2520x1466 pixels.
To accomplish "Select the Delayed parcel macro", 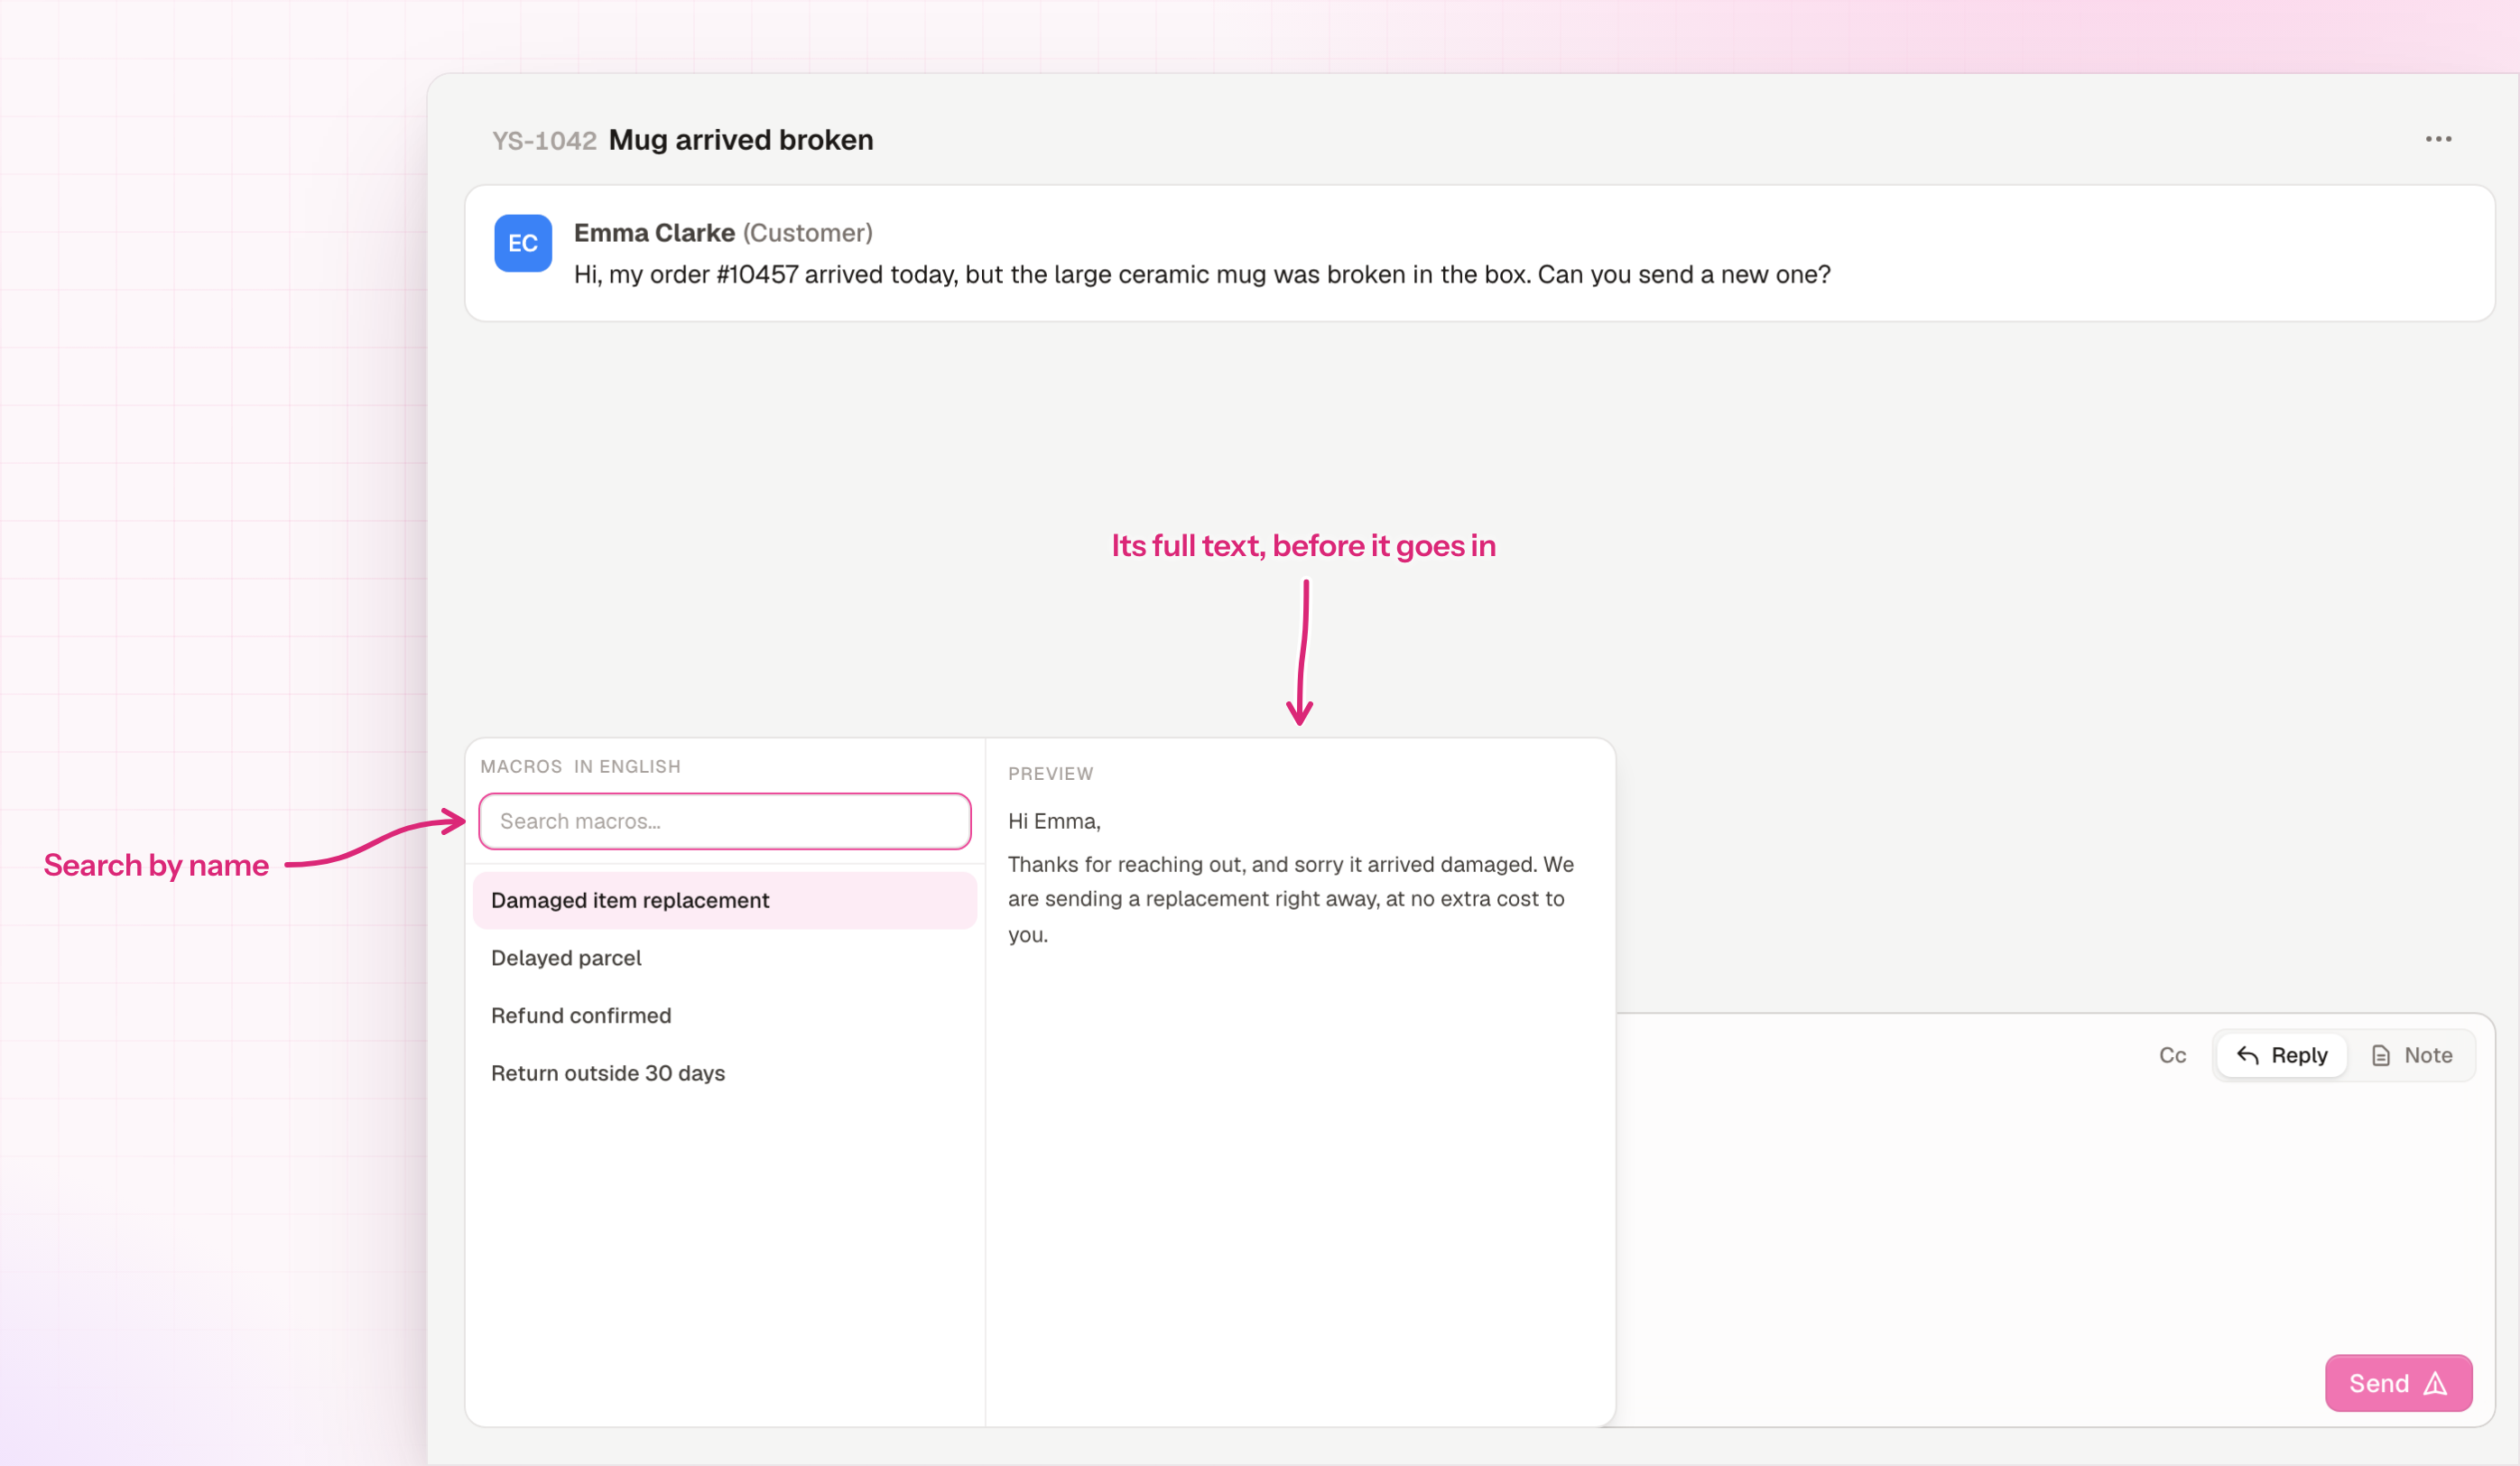I will click(x=725, y=958).
